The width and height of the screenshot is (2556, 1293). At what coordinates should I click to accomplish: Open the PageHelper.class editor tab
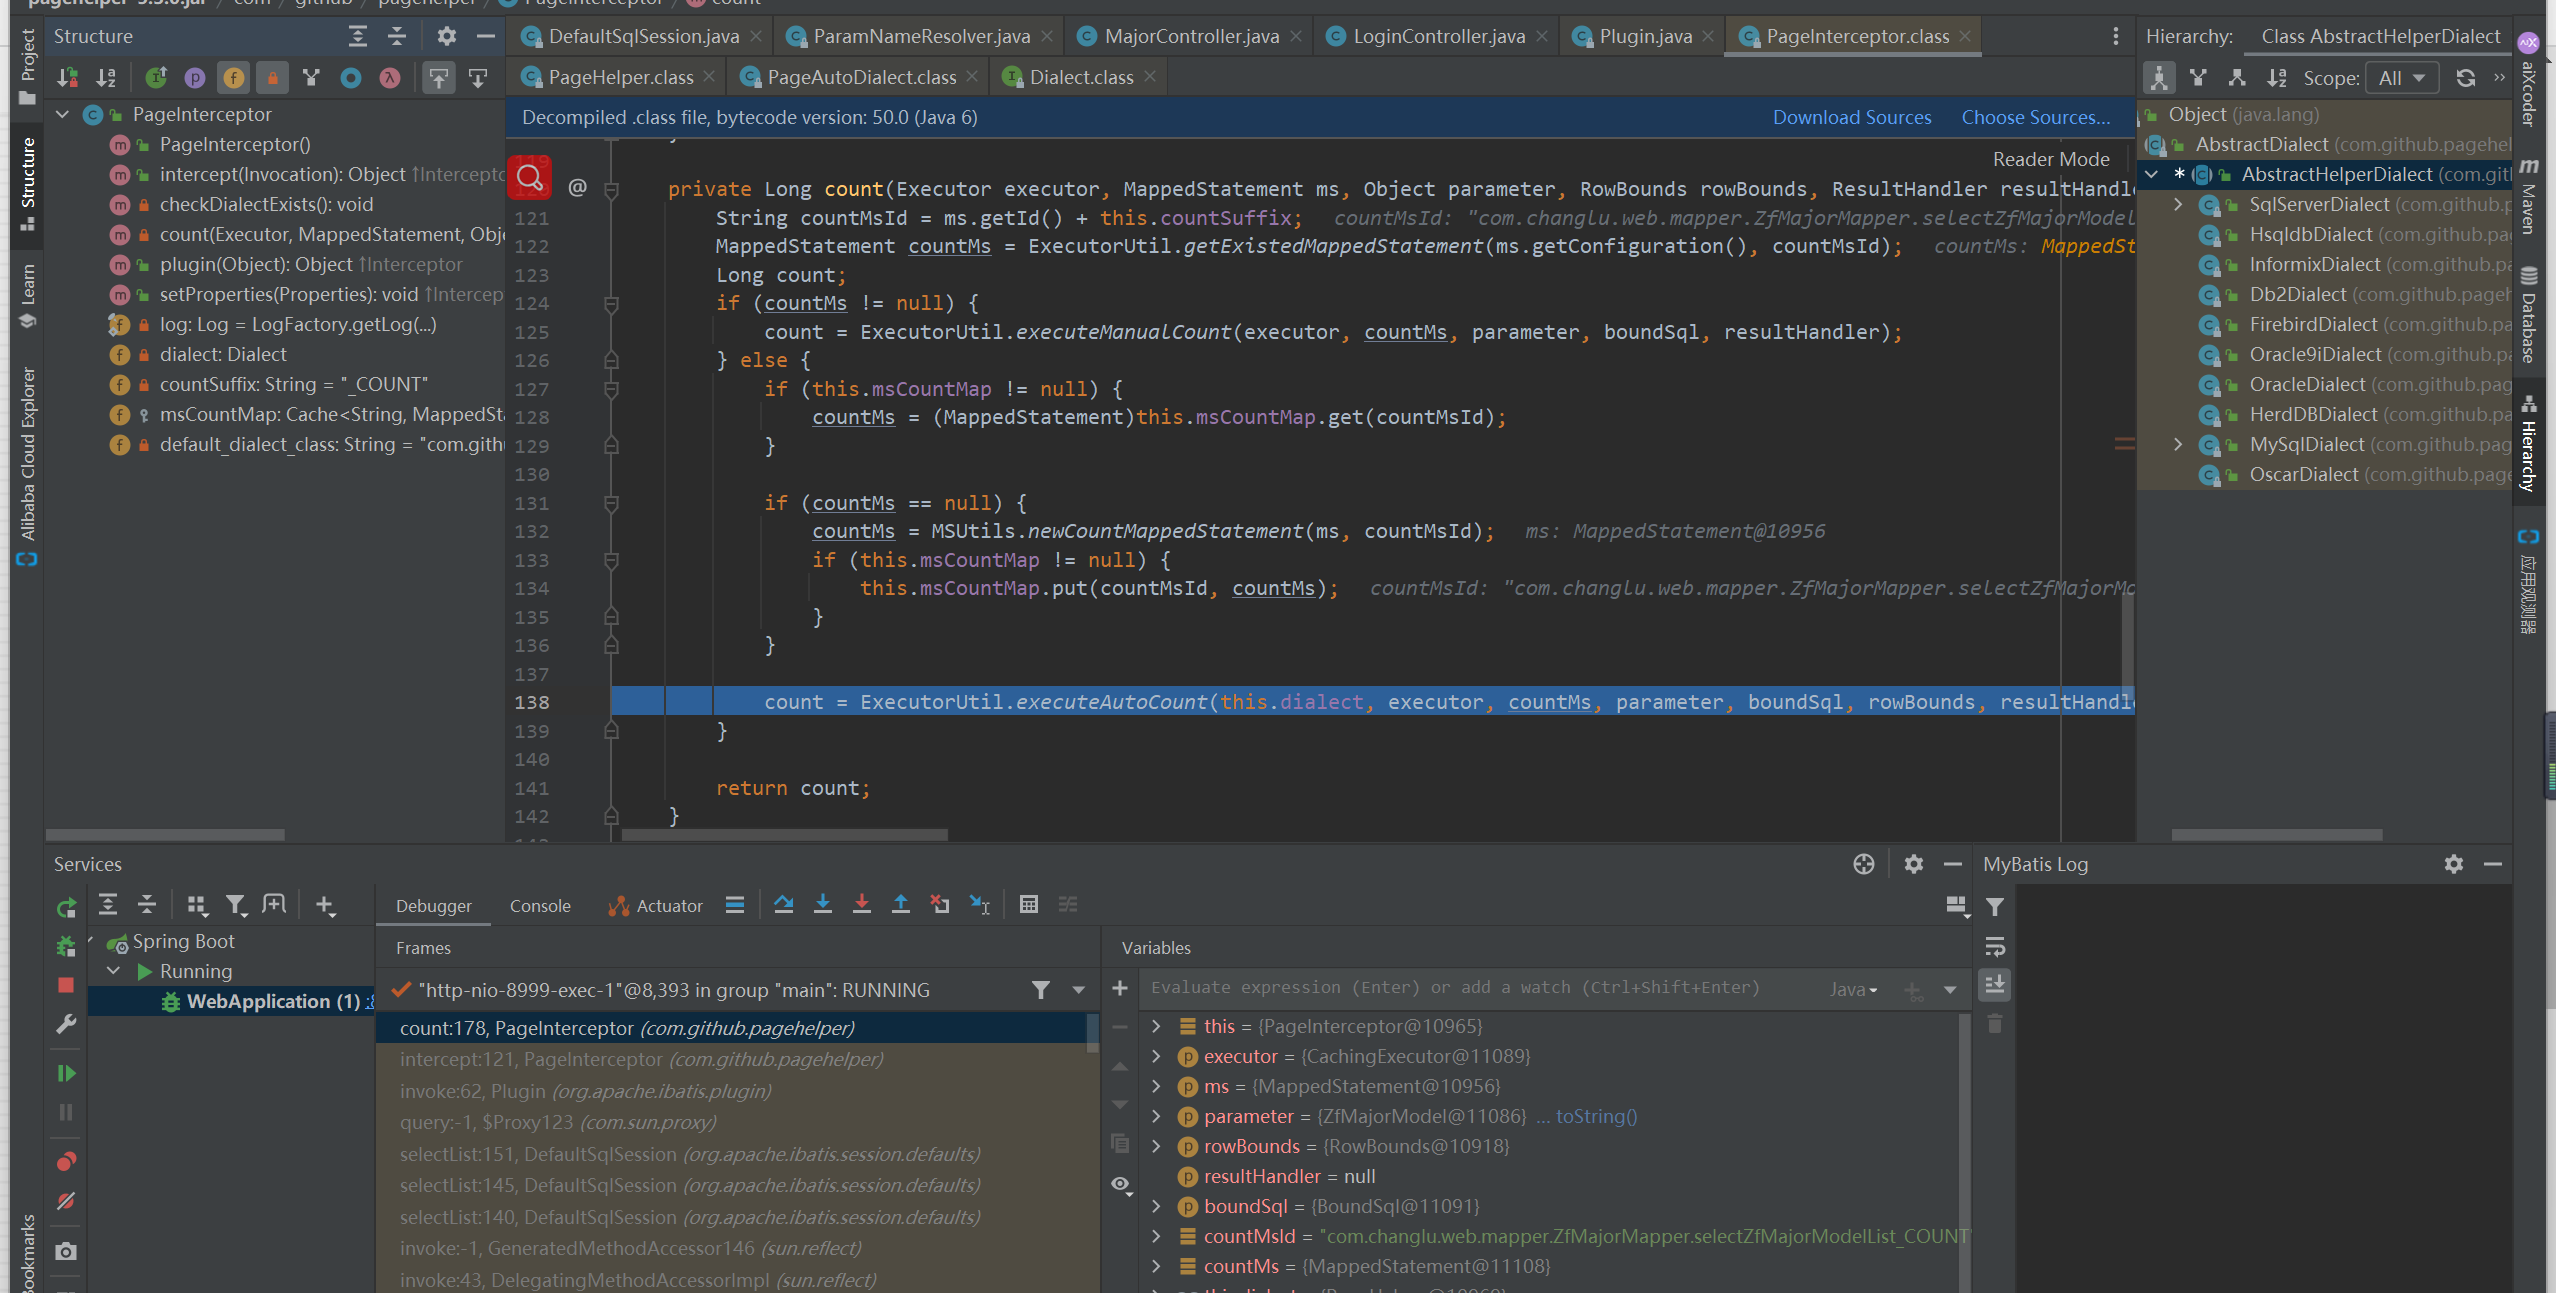click(x=620, y=77)
